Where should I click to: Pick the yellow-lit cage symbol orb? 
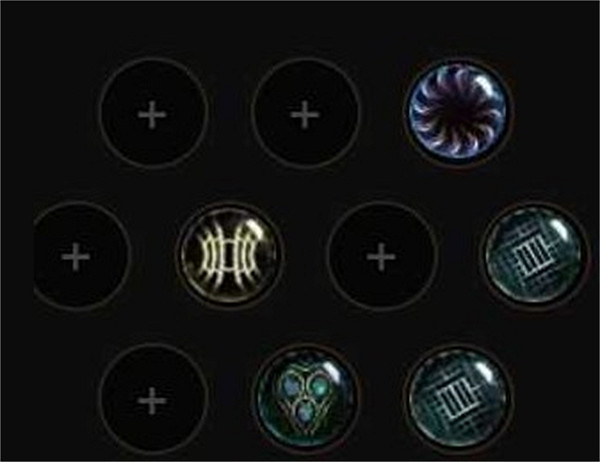[x=229, y=256]
